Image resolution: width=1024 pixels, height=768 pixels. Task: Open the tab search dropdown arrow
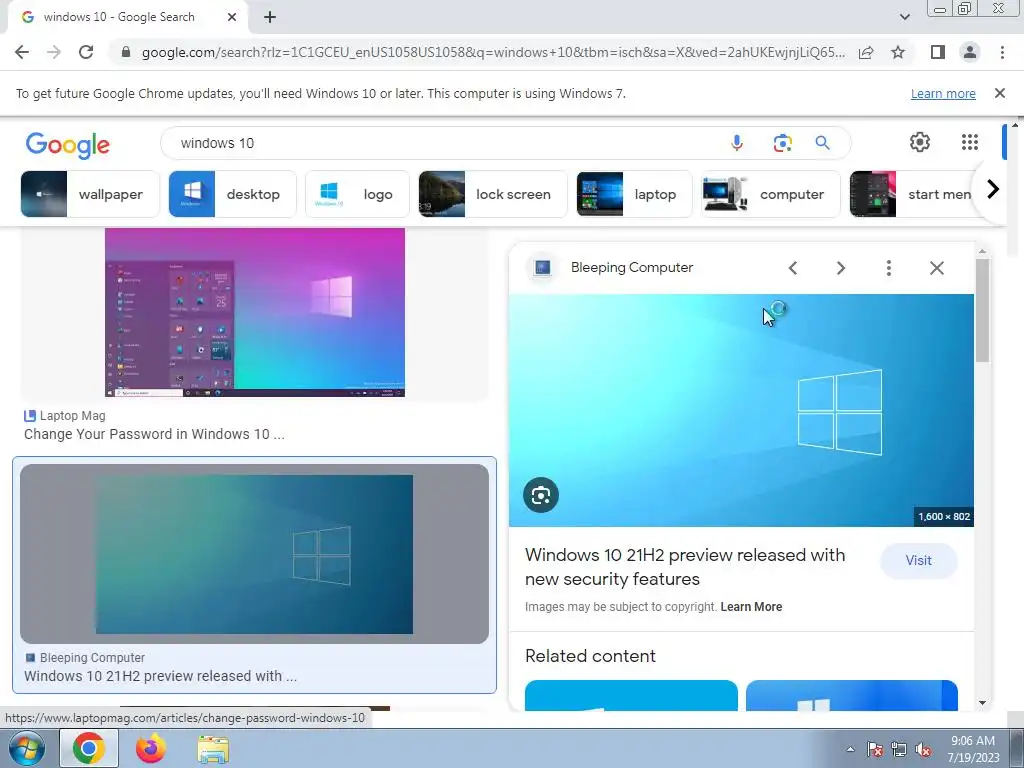pyautogui.click(x=904, y=17)
